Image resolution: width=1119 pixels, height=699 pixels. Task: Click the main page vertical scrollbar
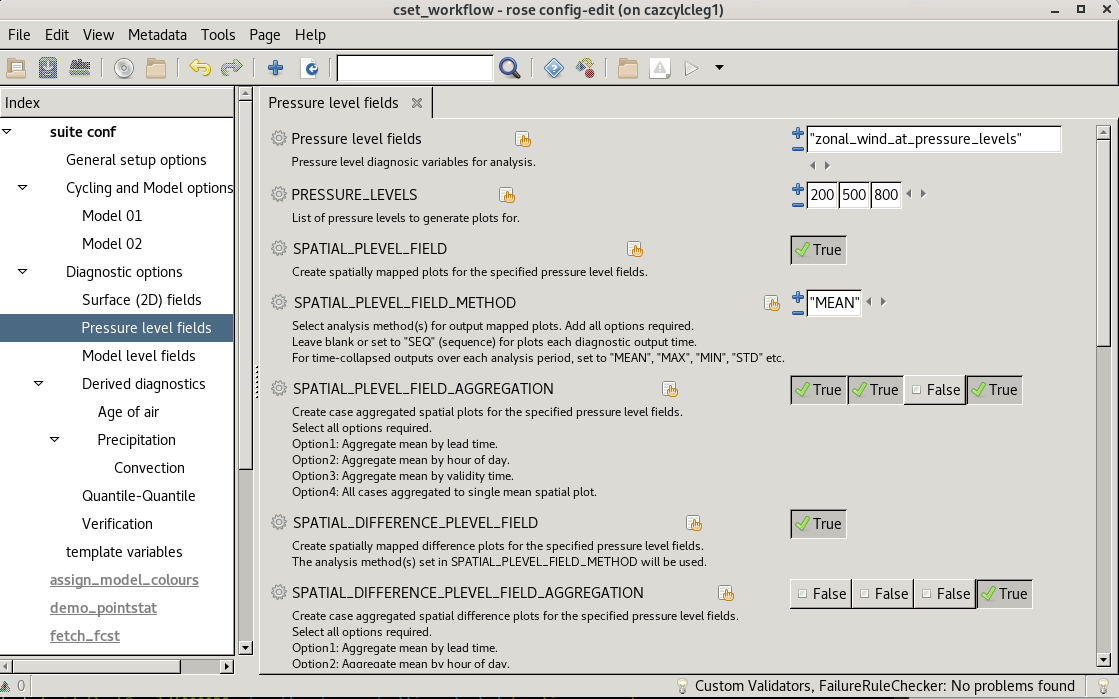[1103, 243]
